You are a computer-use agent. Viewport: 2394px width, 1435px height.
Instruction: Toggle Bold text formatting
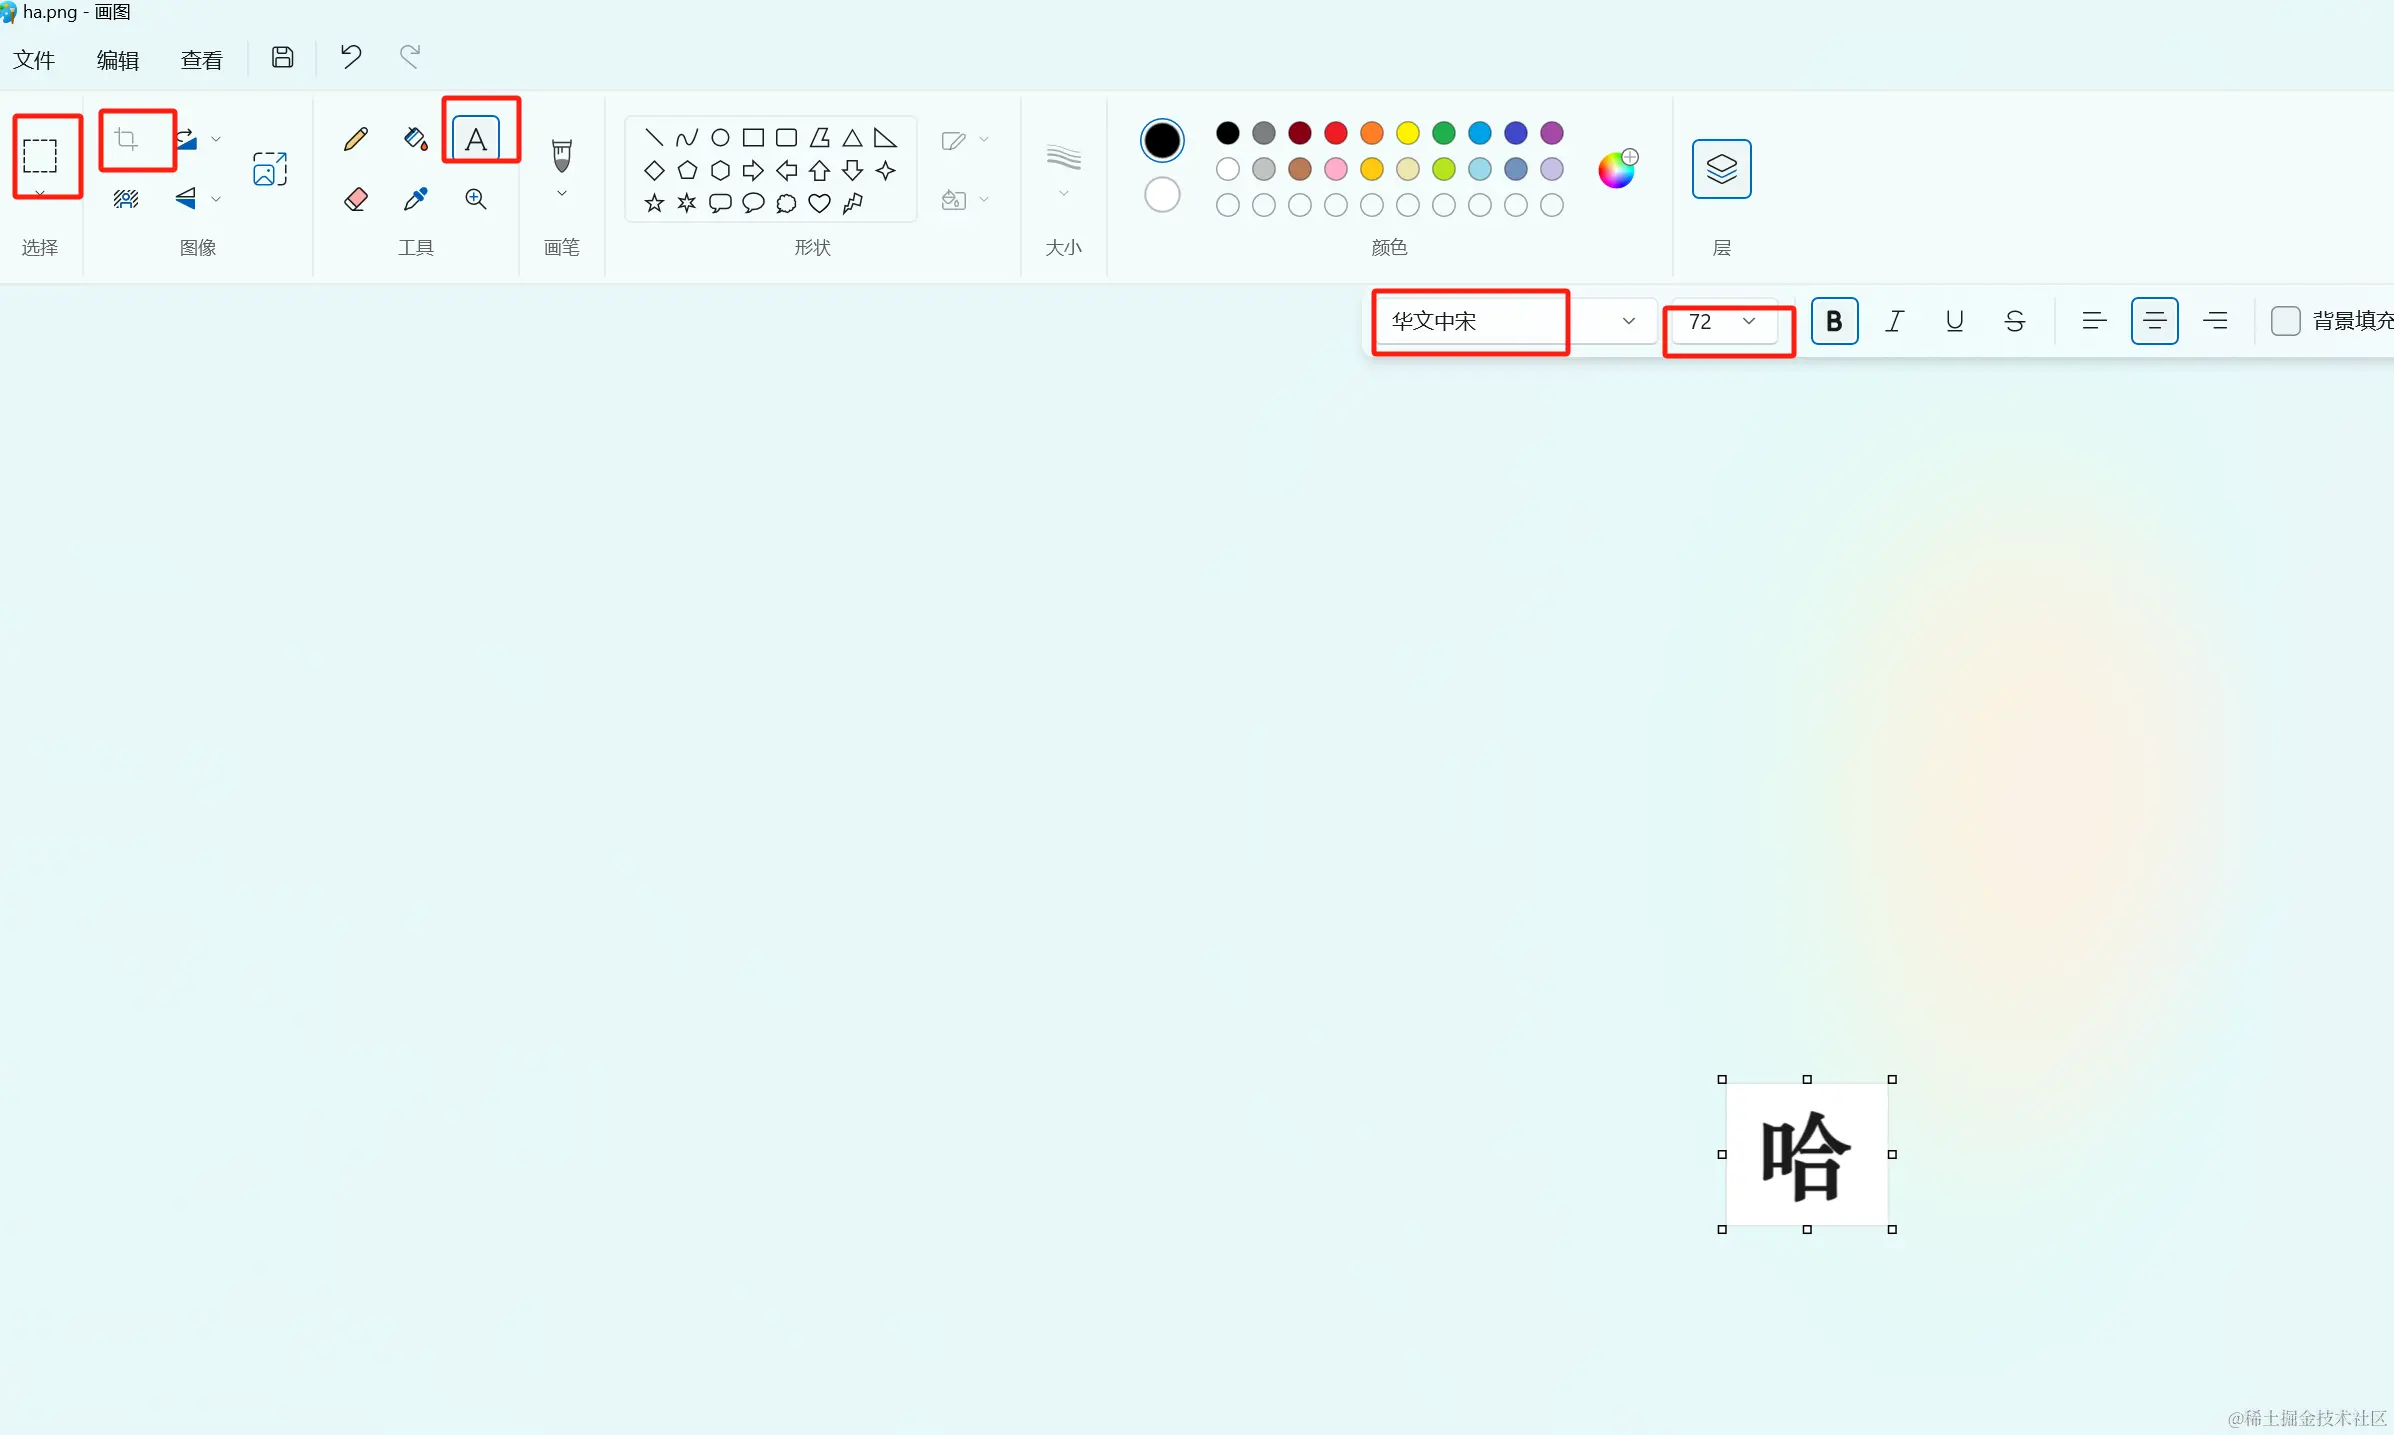coord(1834,321)
